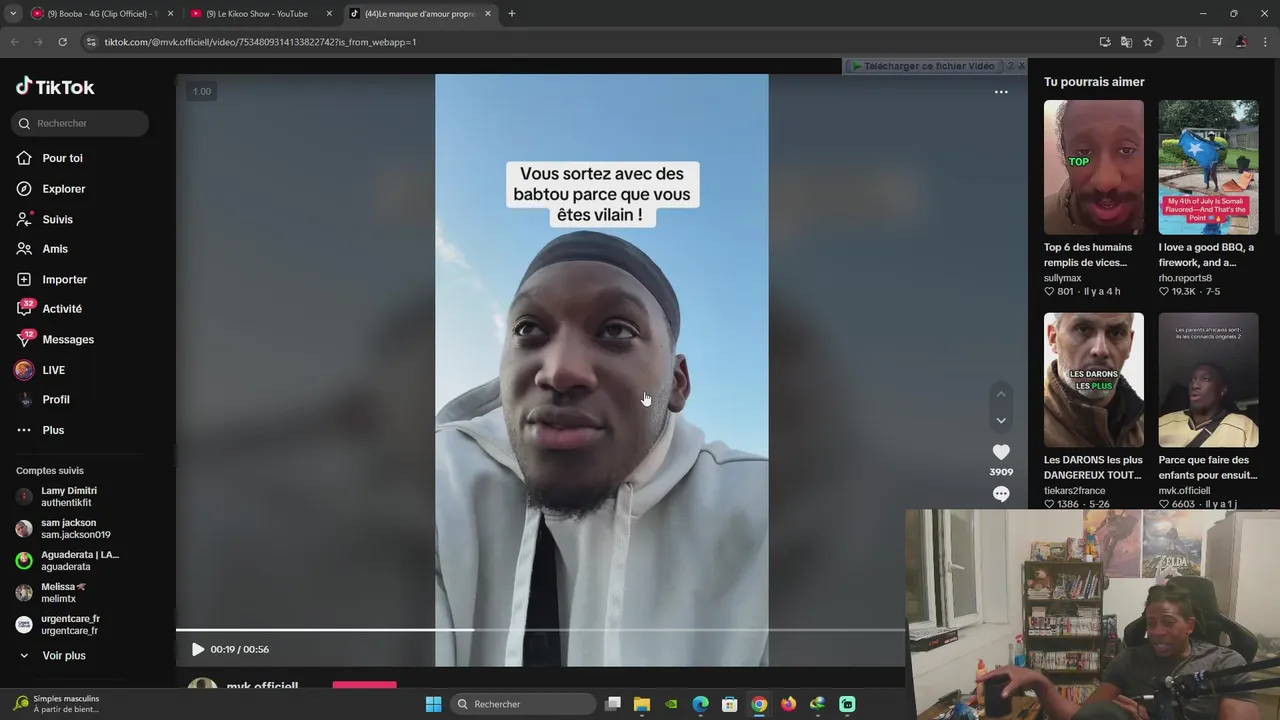Open translate page icon
Viewport: 1280px width, 720px height.
click(x=1126, y=42)
